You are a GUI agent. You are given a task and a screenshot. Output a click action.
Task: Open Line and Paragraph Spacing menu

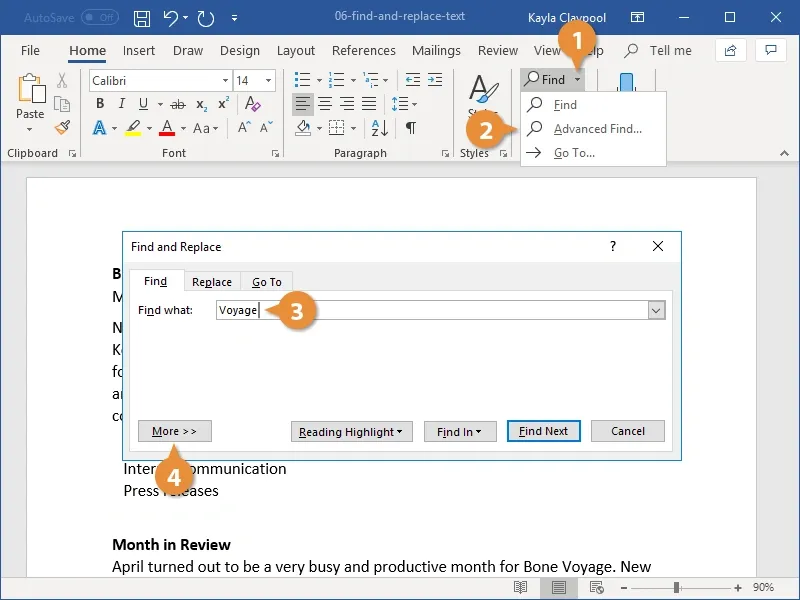(404, 104)
